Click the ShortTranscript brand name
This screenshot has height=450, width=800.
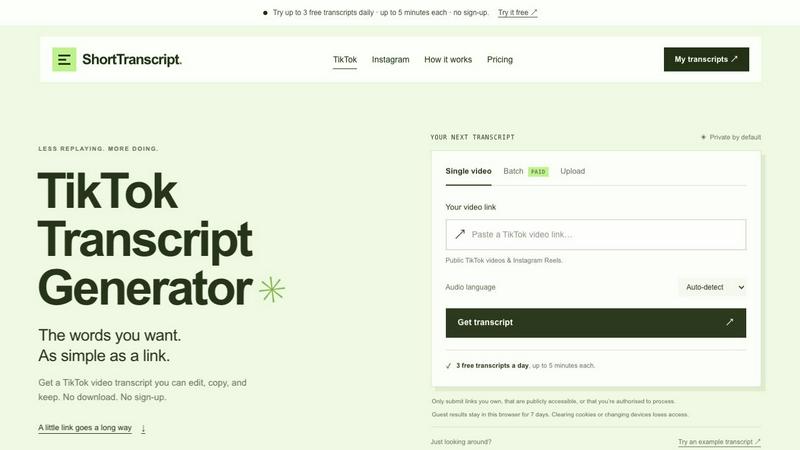(132, 59)
